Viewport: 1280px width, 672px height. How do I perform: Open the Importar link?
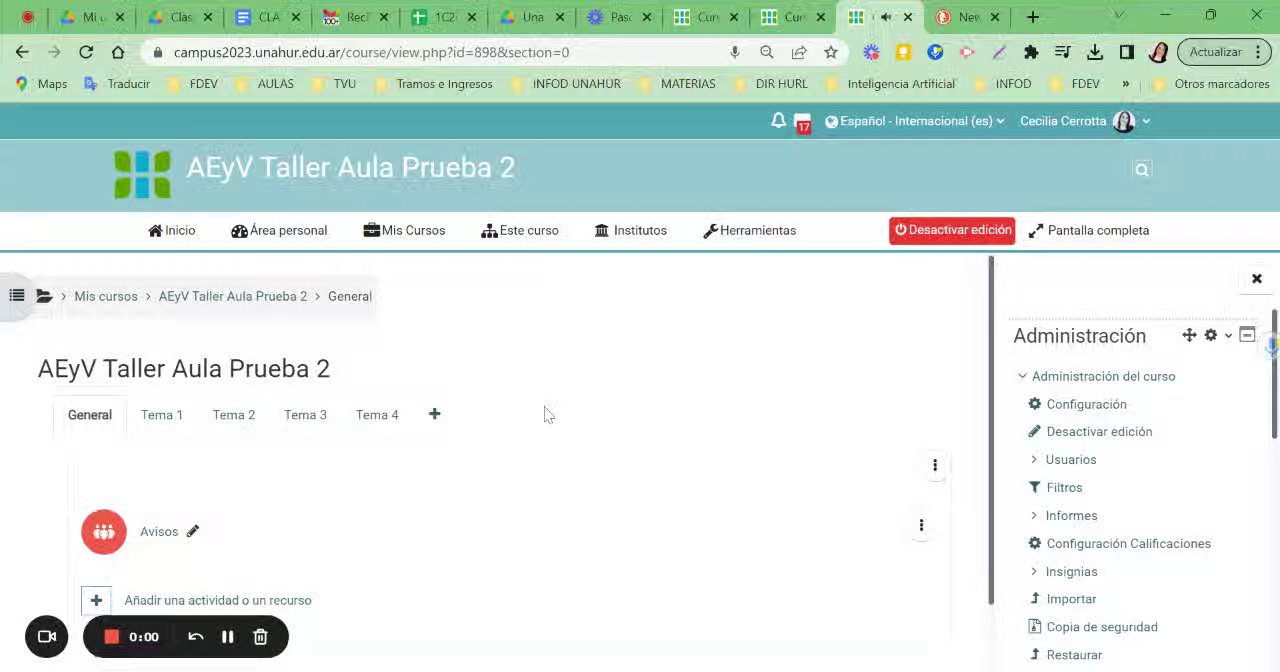coord(1071,599)
